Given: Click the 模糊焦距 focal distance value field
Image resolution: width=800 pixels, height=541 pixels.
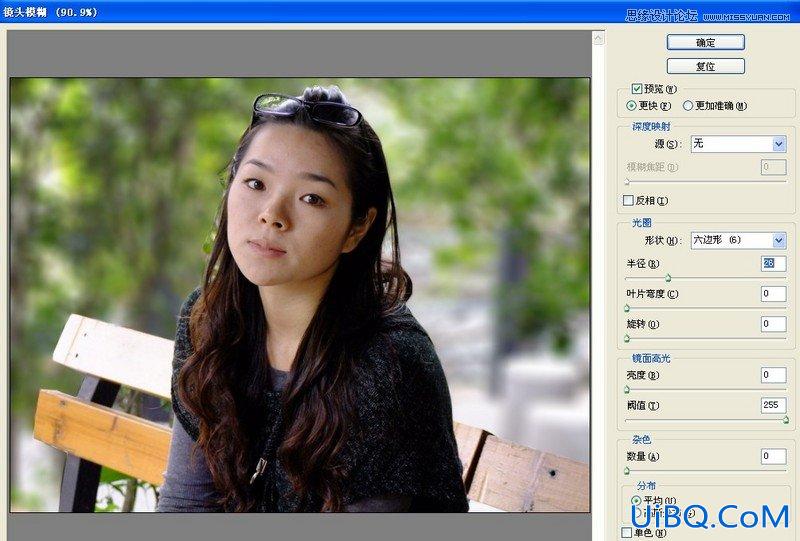Looking at the screenshot, I should (x=773, y=167).
